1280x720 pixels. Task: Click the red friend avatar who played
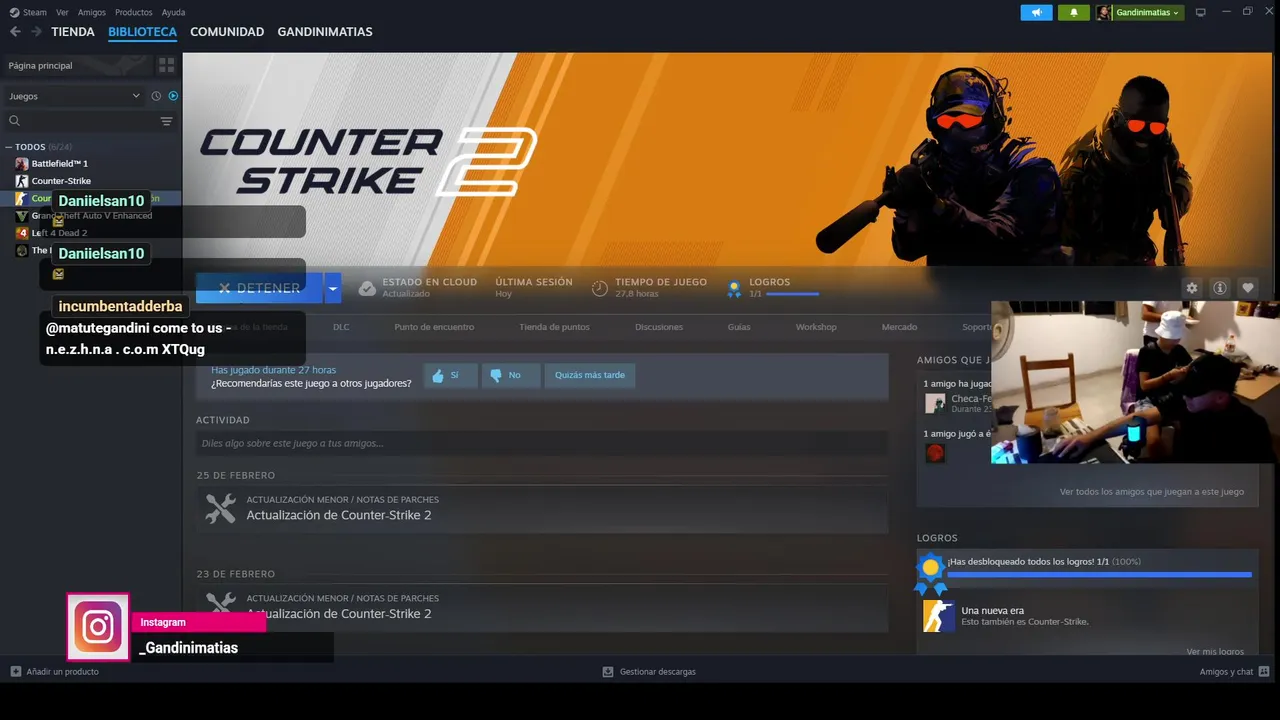pyautogui.click(x=935, y=453)
